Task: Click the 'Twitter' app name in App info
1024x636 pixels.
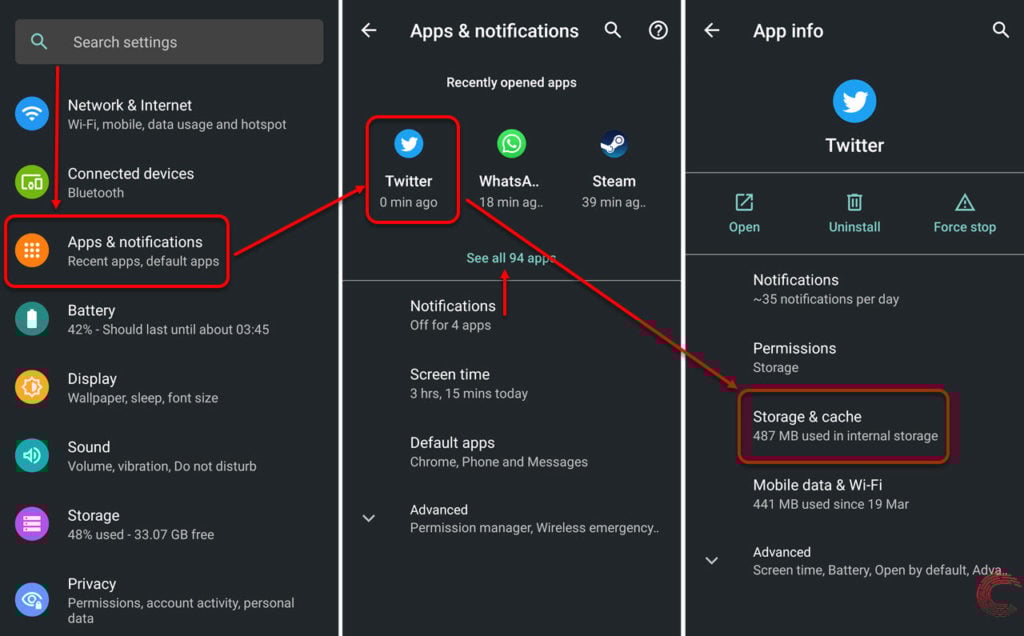Action: 854,145
